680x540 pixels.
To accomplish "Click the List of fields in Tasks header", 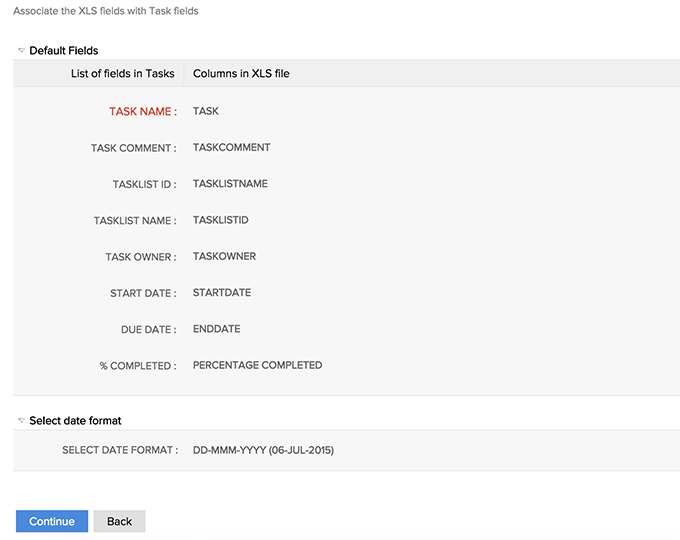I will click(123, 73).
